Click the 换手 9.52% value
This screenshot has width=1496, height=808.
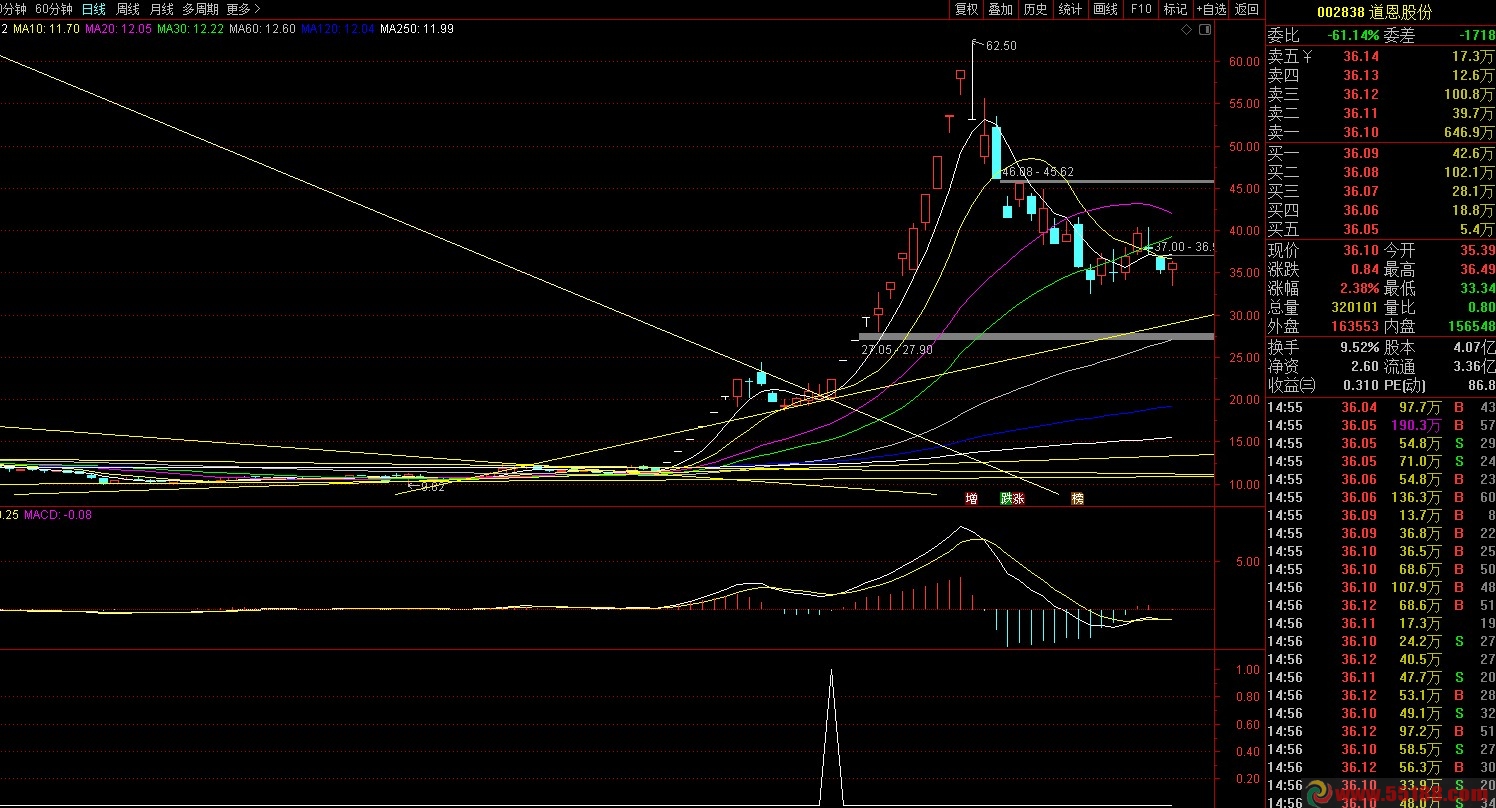(x=1359, y=348)
